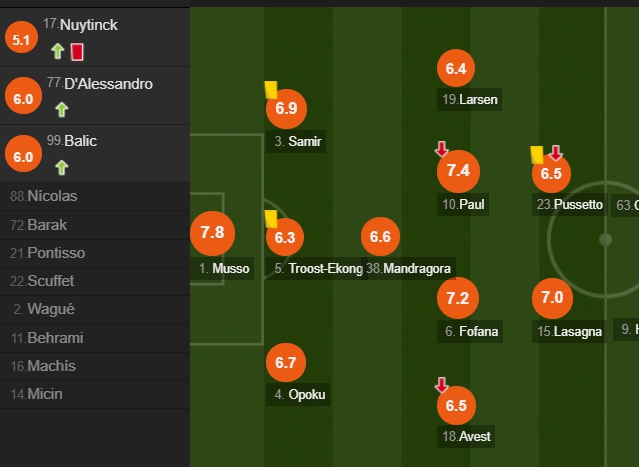The image size is (639, 467).
Task: Click Samir's yellow card icon
Action: pos(271,90)
